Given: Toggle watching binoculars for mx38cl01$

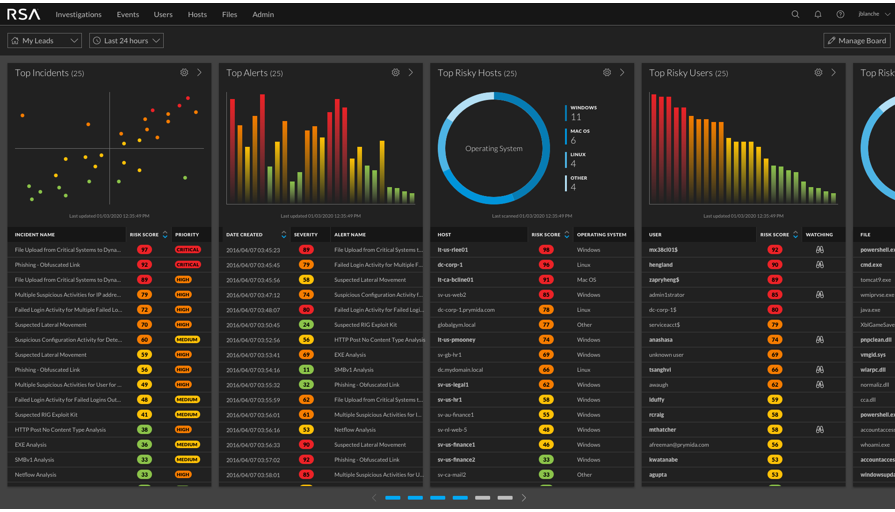Looking at the screenshot, I should point(820,249).
